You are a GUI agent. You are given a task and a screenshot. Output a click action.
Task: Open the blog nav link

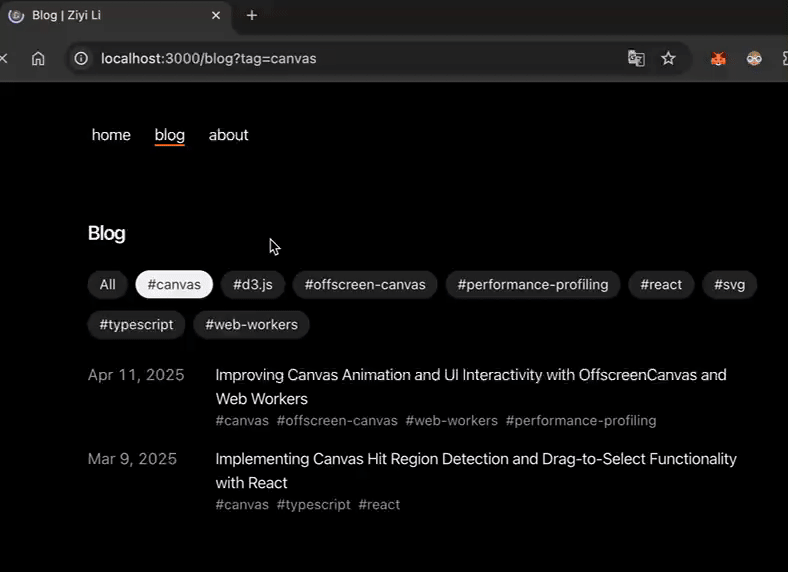tap(170, 135)
